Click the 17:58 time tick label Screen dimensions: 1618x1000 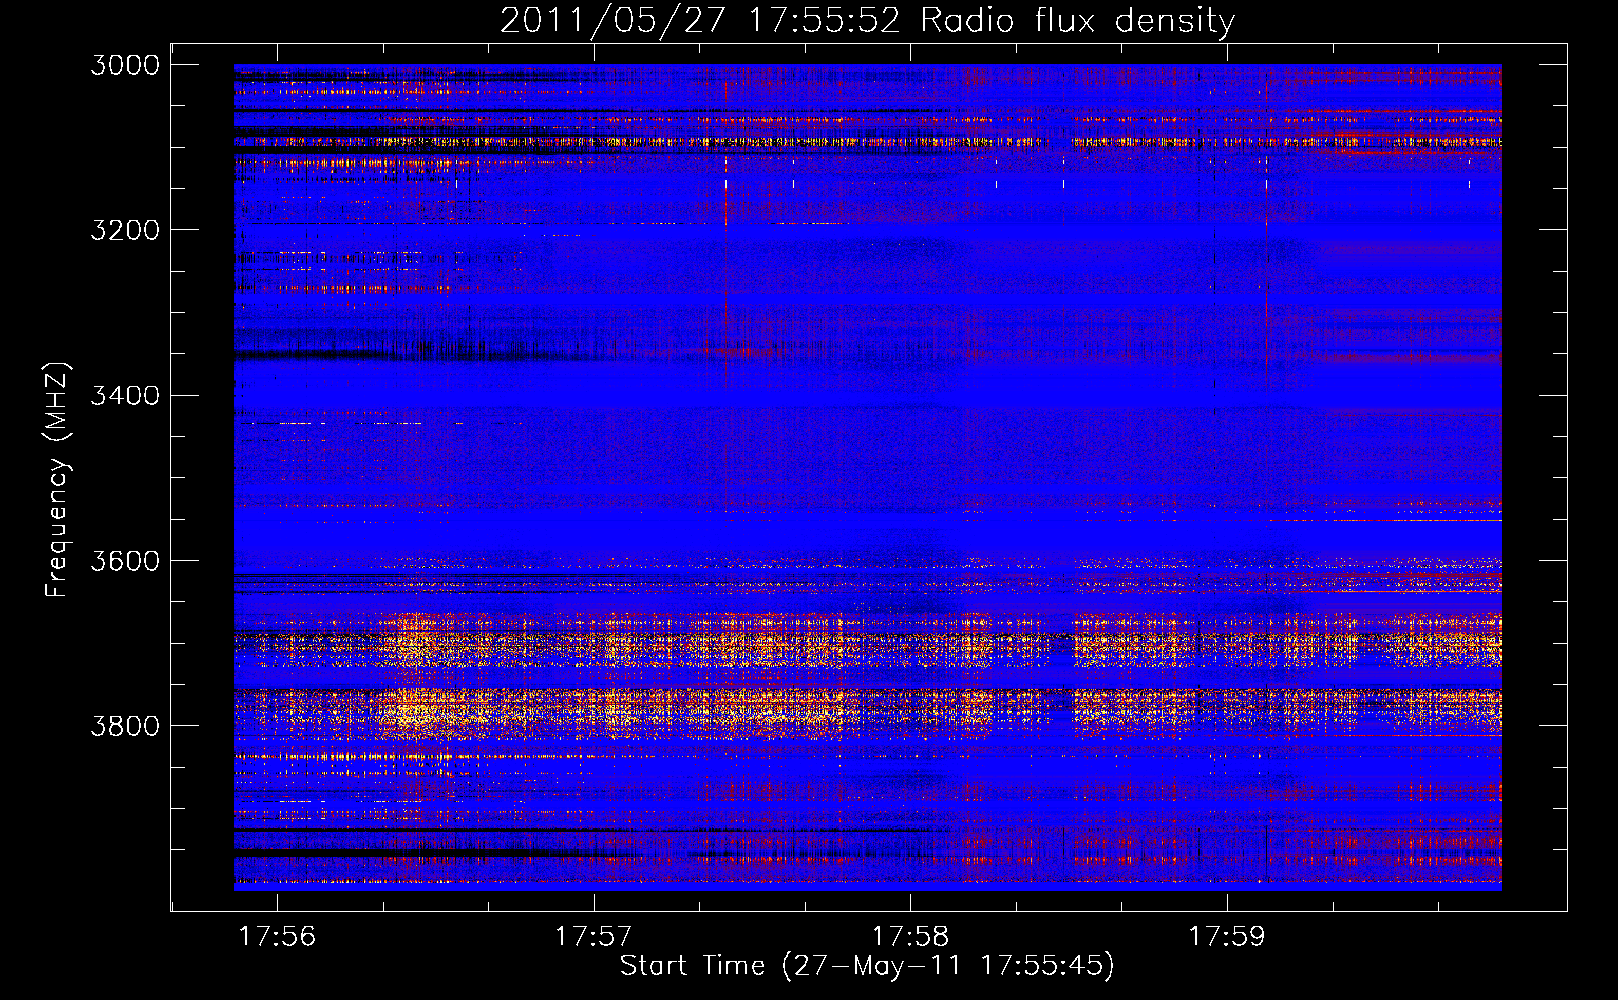(x=910, y=936)
